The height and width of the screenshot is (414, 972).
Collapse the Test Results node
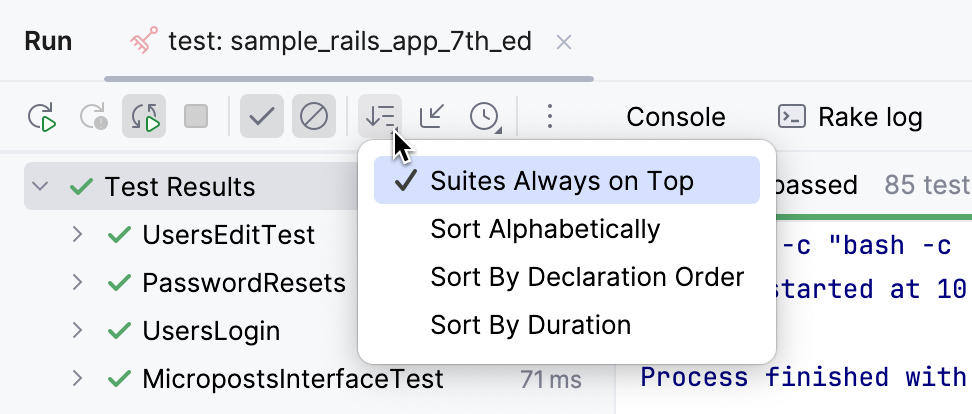pos(40,187)
